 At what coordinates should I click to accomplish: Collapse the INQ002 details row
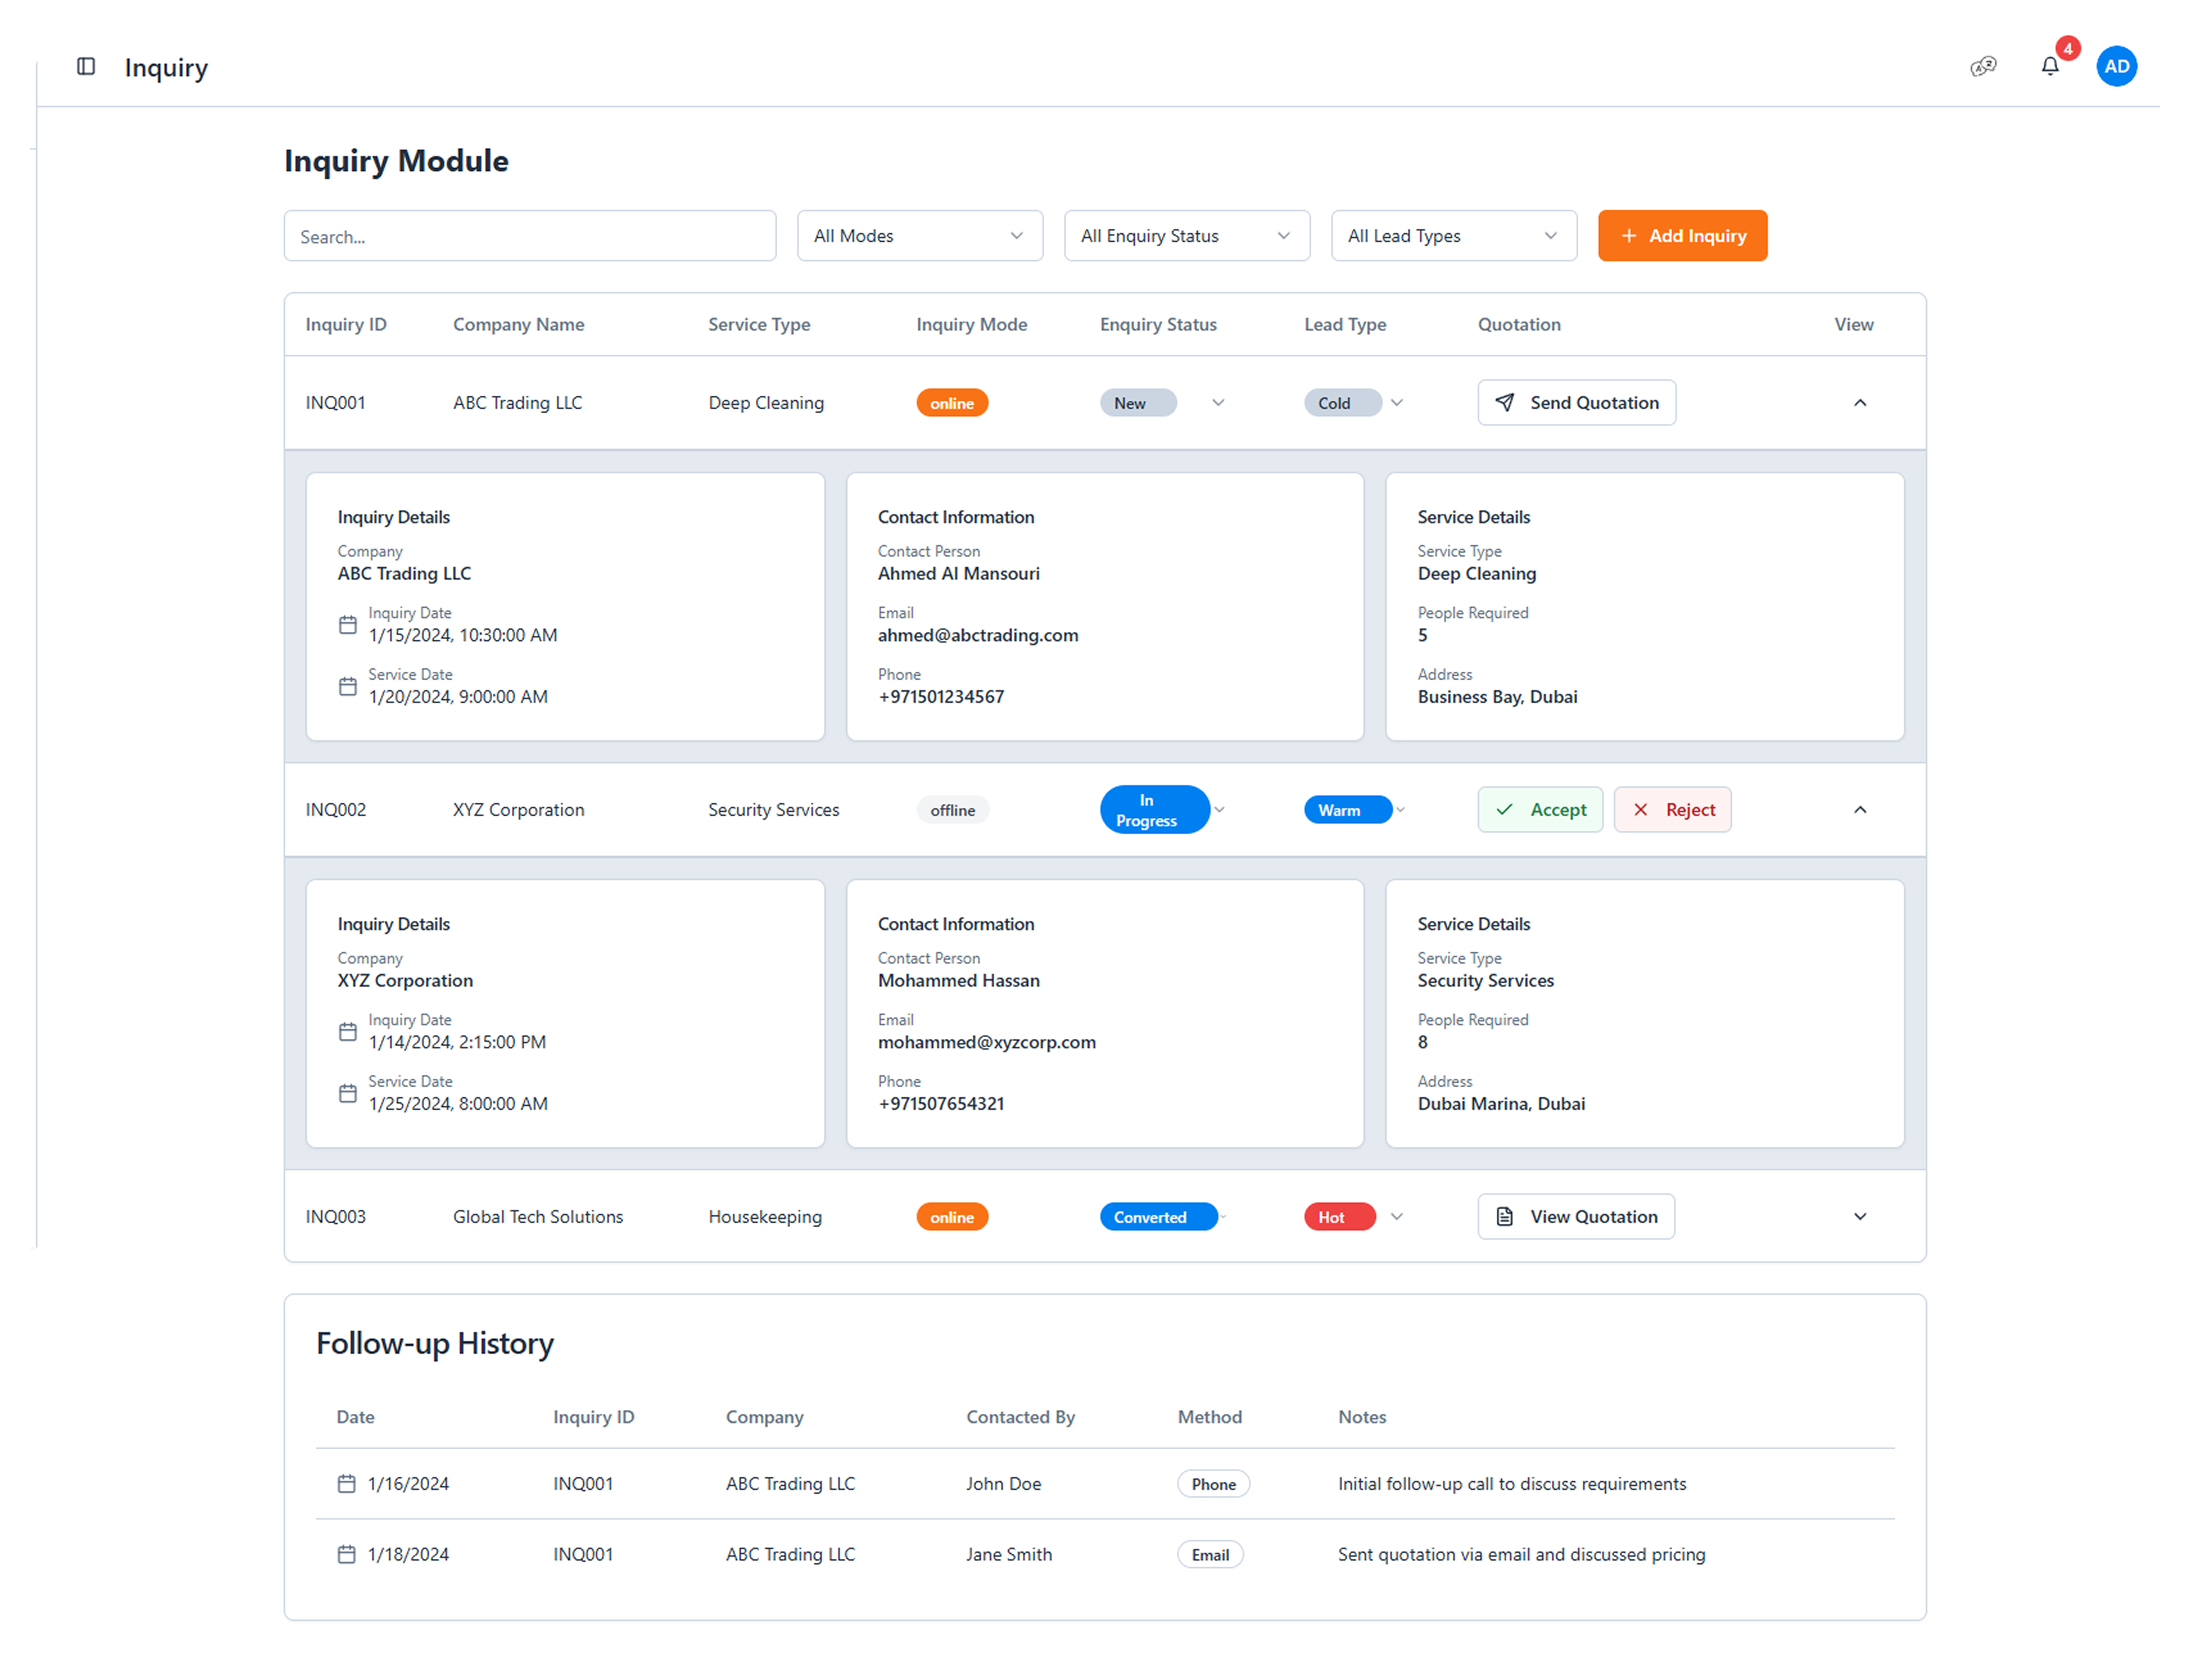click(x=1859, y=809)
